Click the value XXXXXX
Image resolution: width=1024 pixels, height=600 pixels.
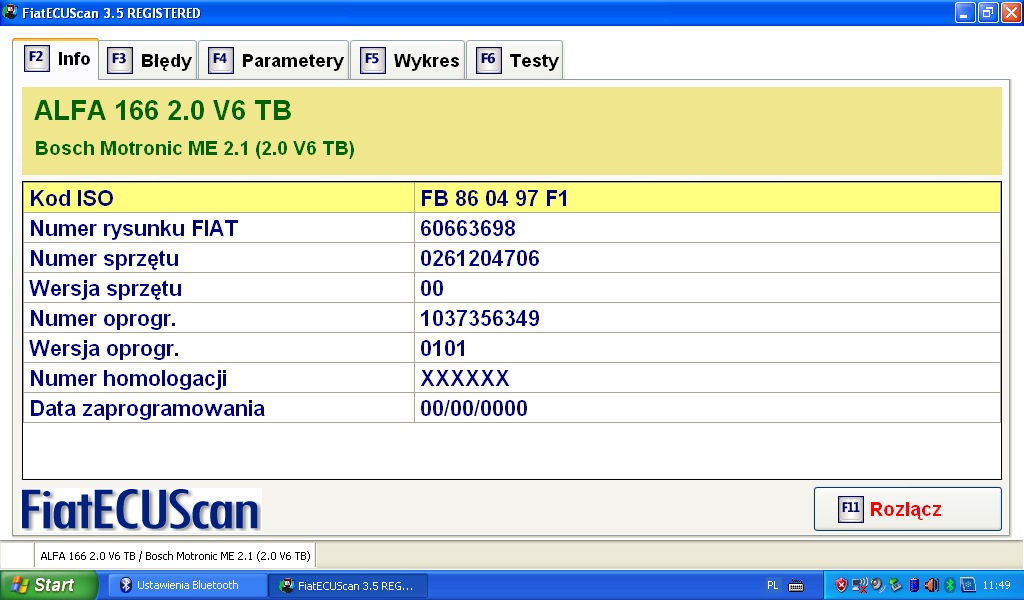(x=464, y=379)
